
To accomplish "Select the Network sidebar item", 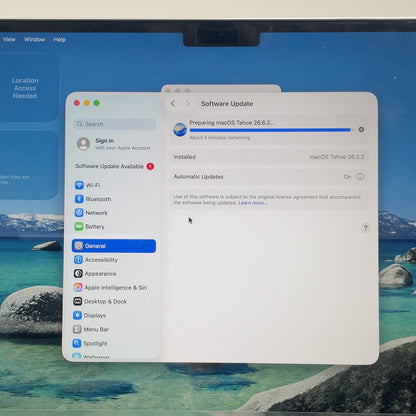I will pos(91,213).
